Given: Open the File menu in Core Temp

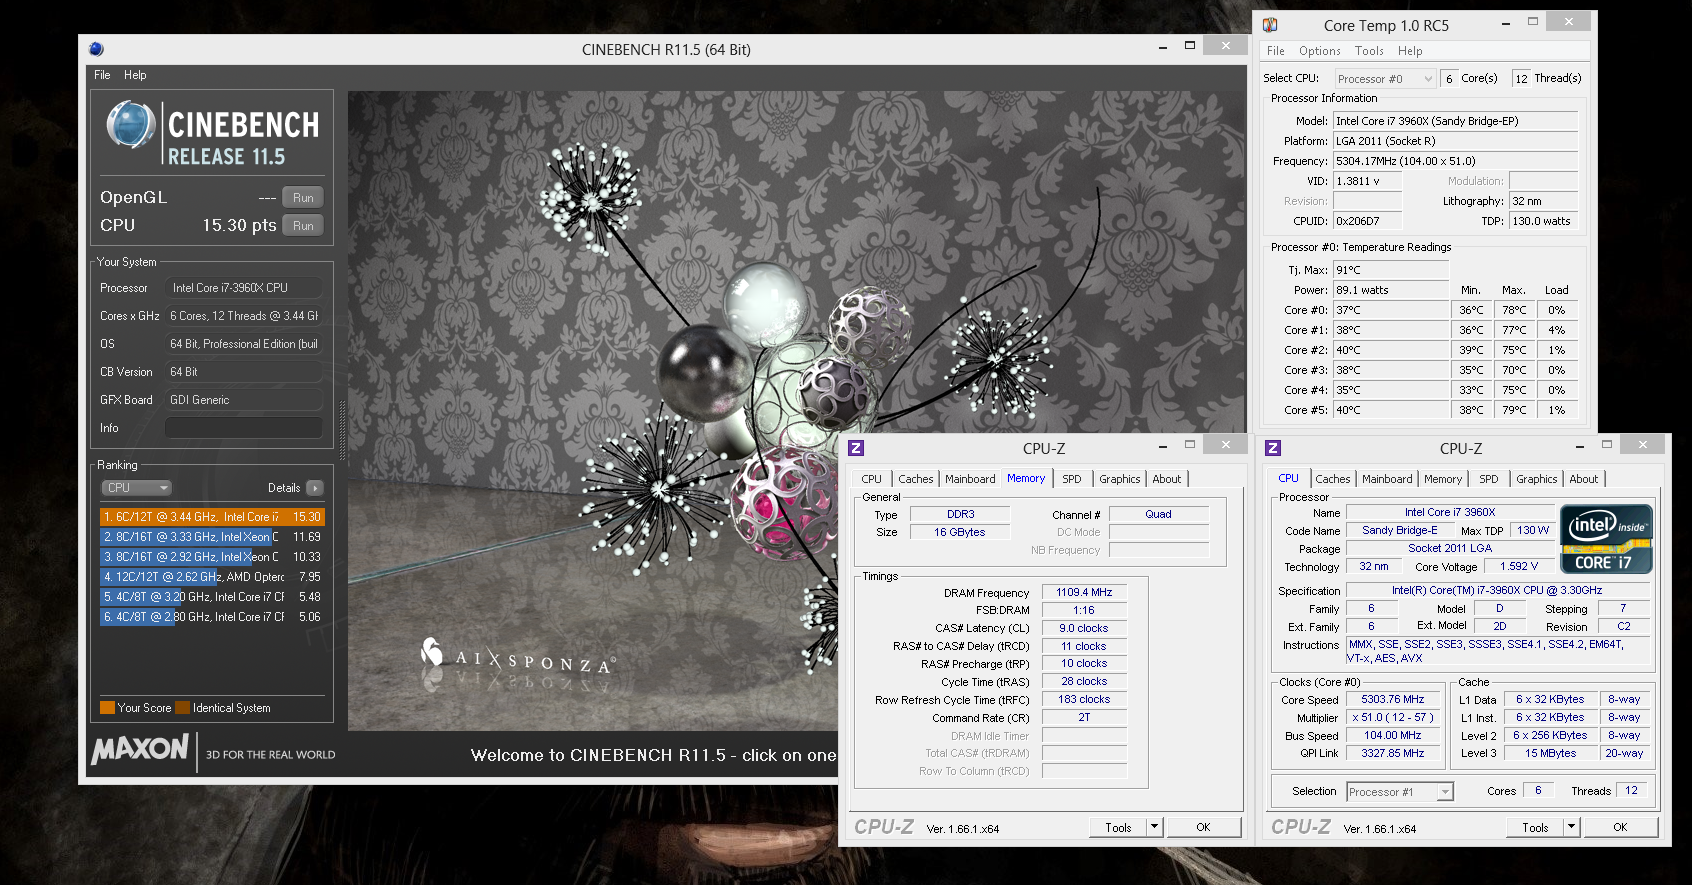Looking at the screenshot, I should [x=1275, y=51].
